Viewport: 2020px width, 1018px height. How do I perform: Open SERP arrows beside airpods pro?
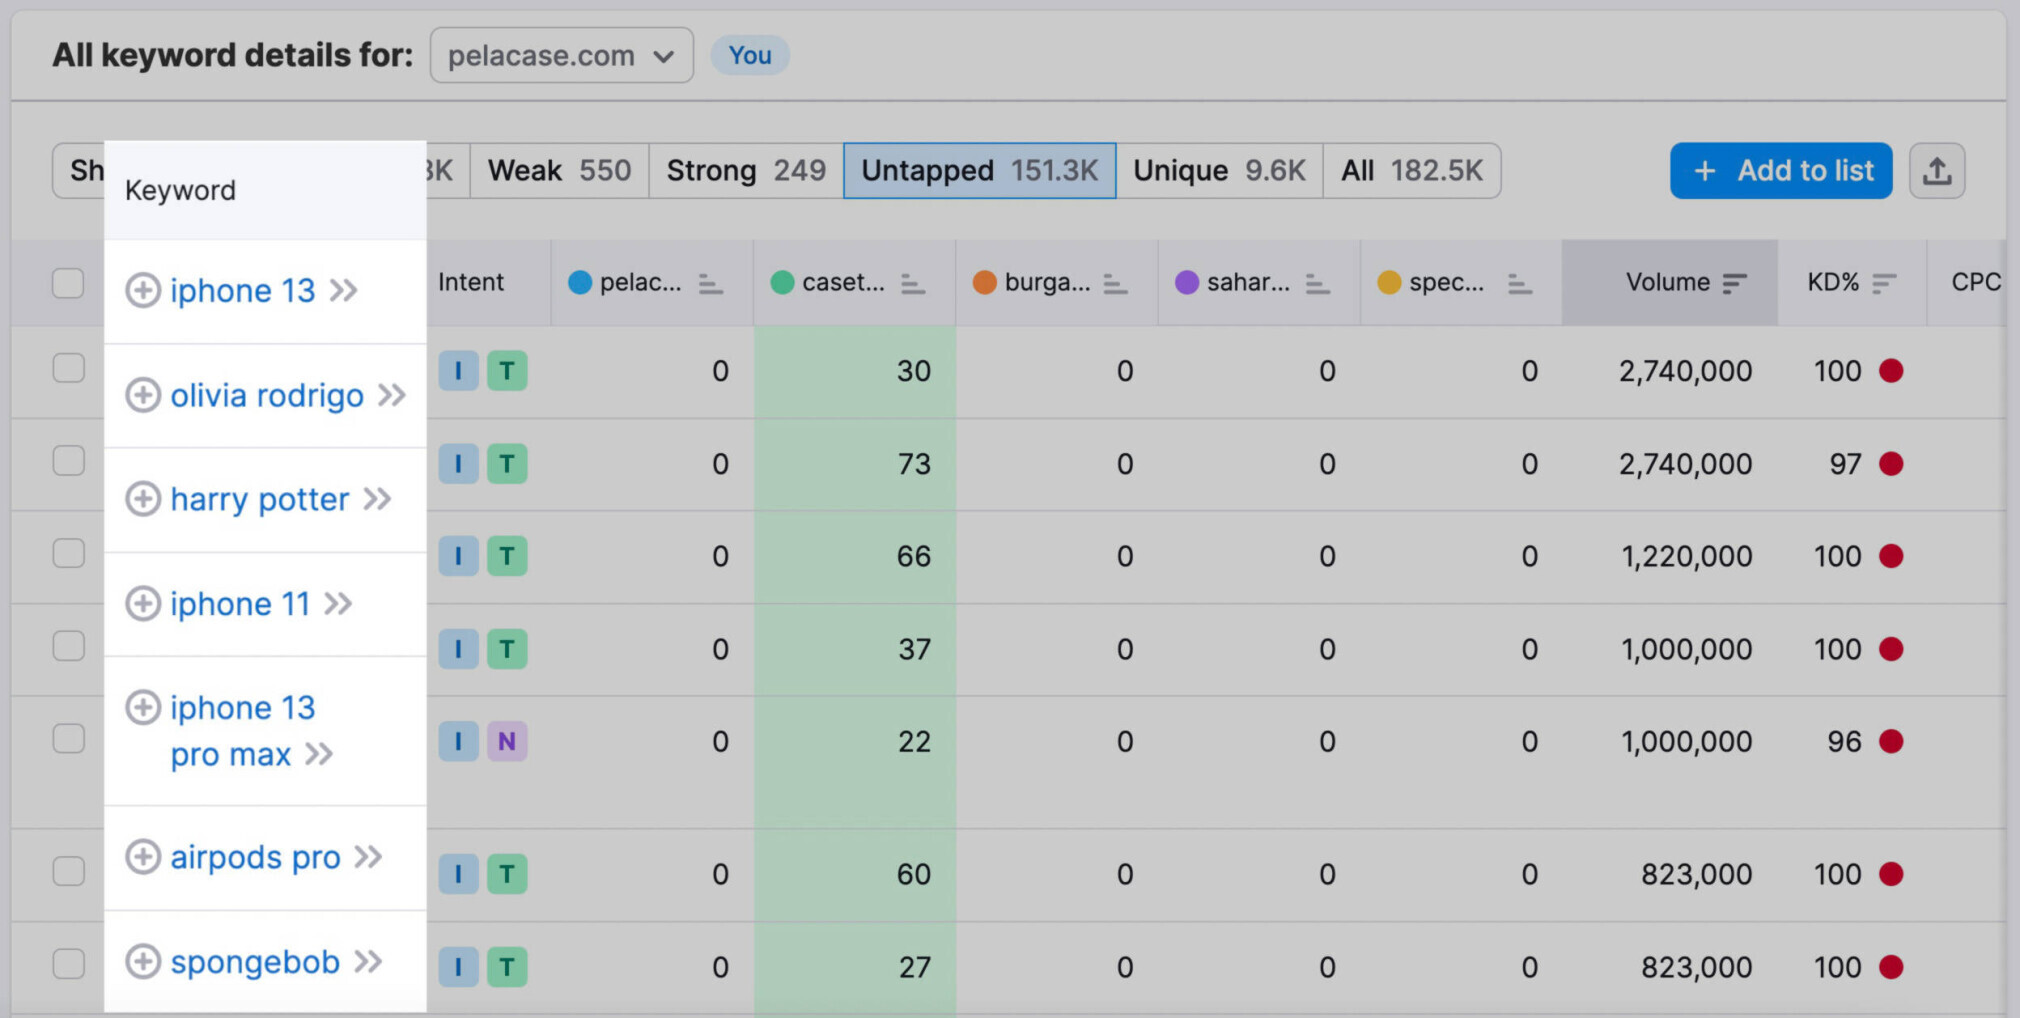tap(368, 857)
